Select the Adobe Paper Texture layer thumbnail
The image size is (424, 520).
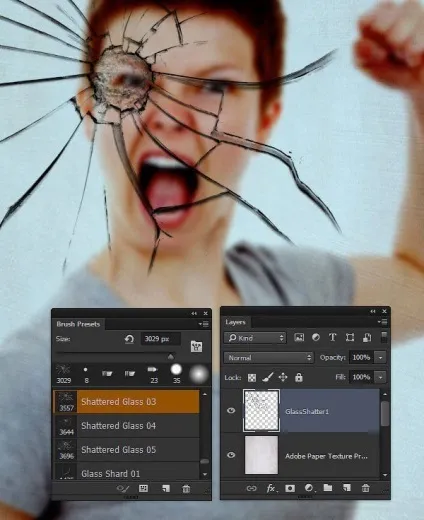coord(261,455)
